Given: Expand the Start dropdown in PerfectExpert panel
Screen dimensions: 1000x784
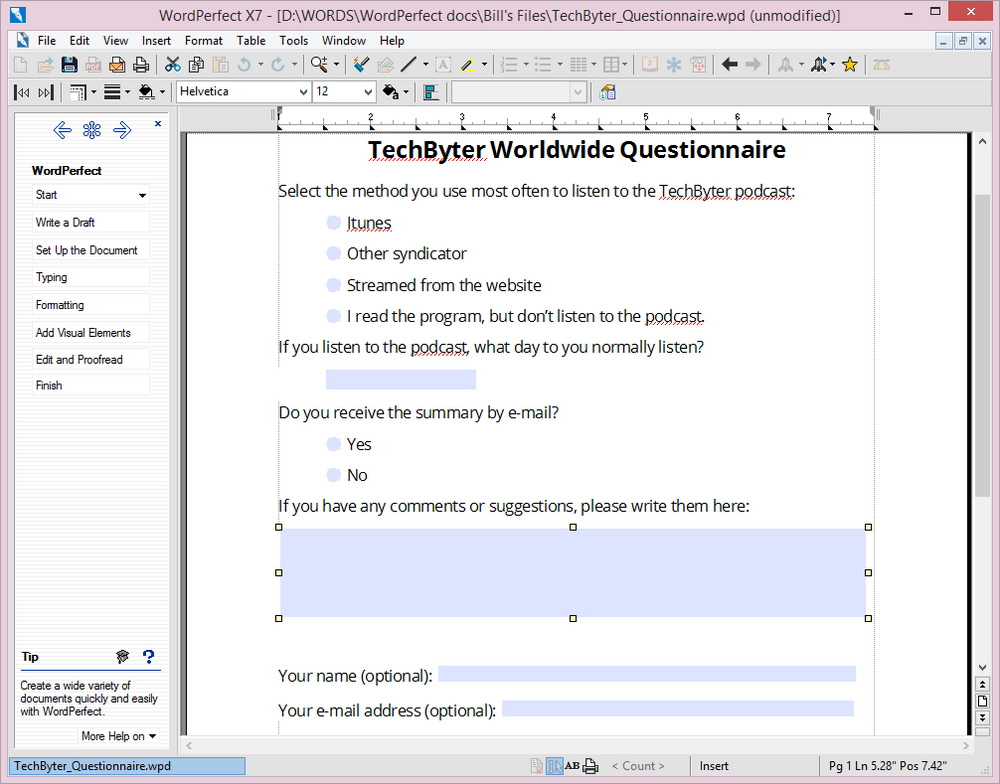Looking at the screenshot, I should pyautogui.click(x=143, y=195).
